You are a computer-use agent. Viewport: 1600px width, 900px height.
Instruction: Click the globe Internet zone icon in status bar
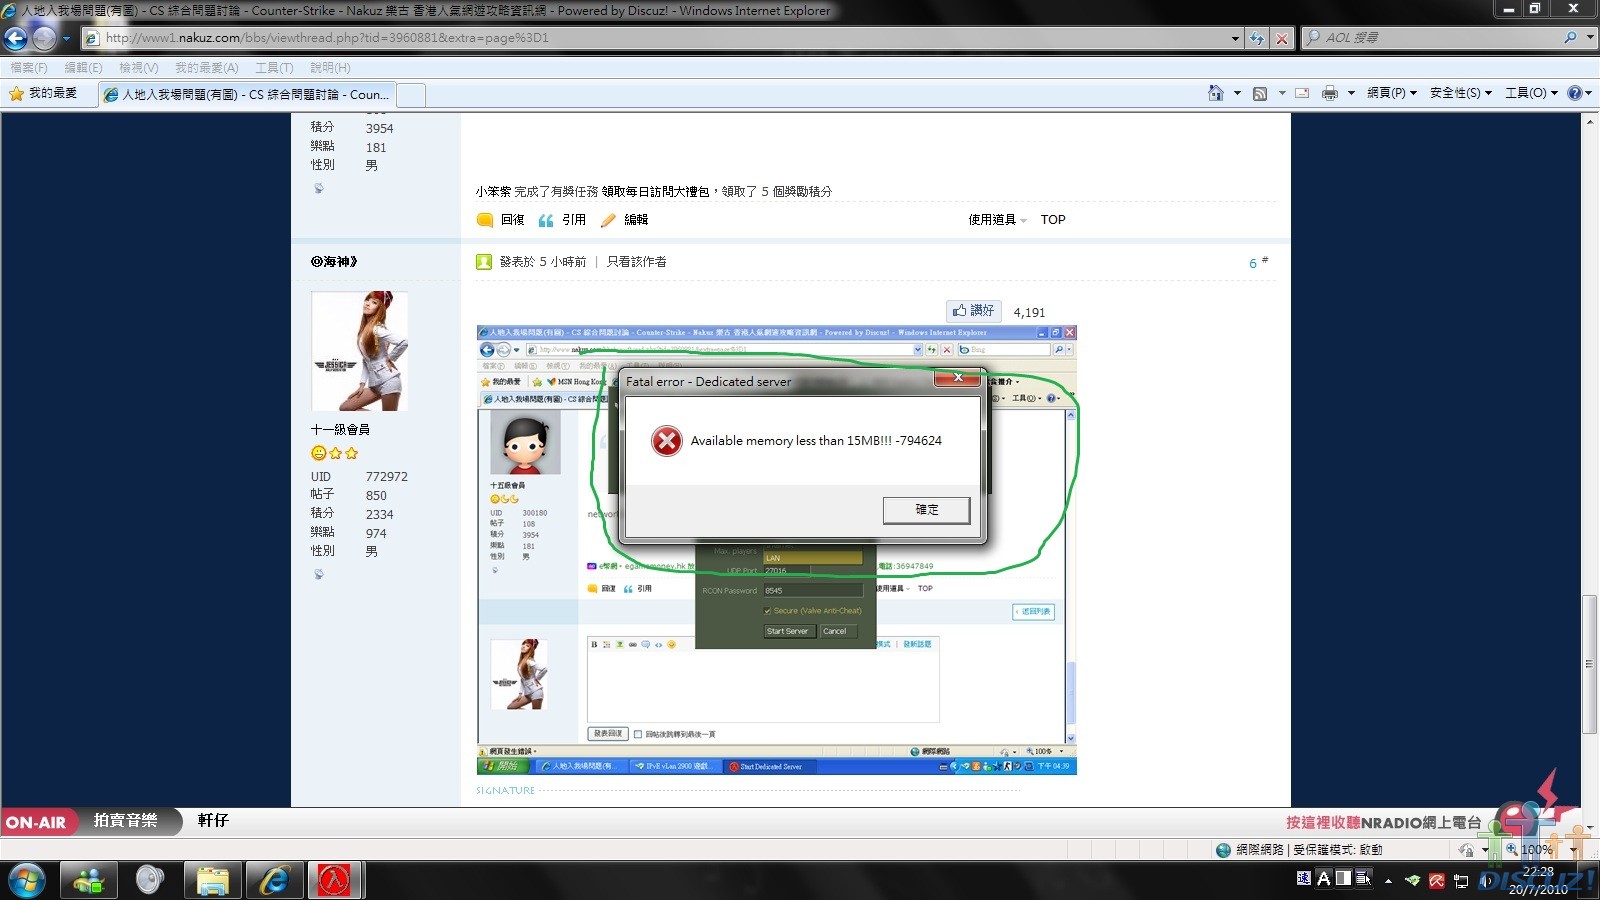[x=1223, y=850]
